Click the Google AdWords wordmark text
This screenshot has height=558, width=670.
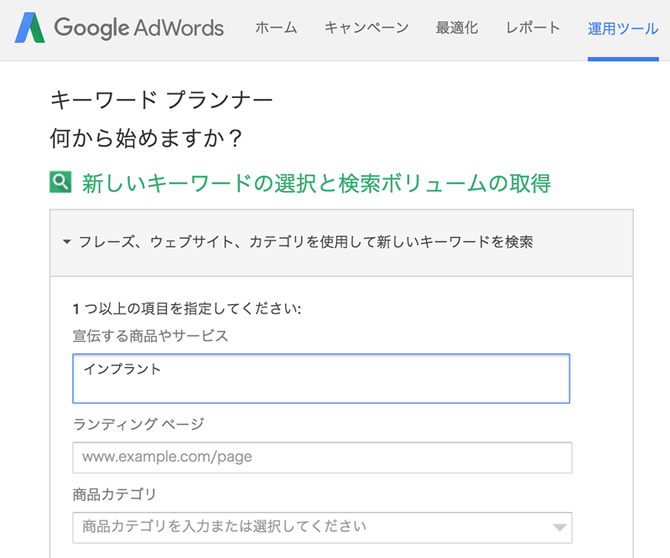click(139, 28)
